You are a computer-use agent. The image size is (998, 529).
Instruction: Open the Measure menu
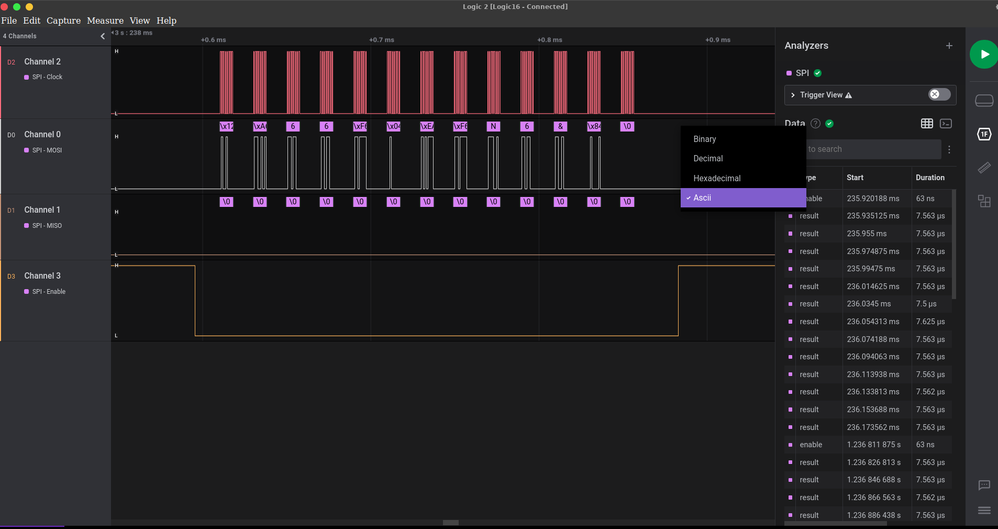tap(105, 20)
